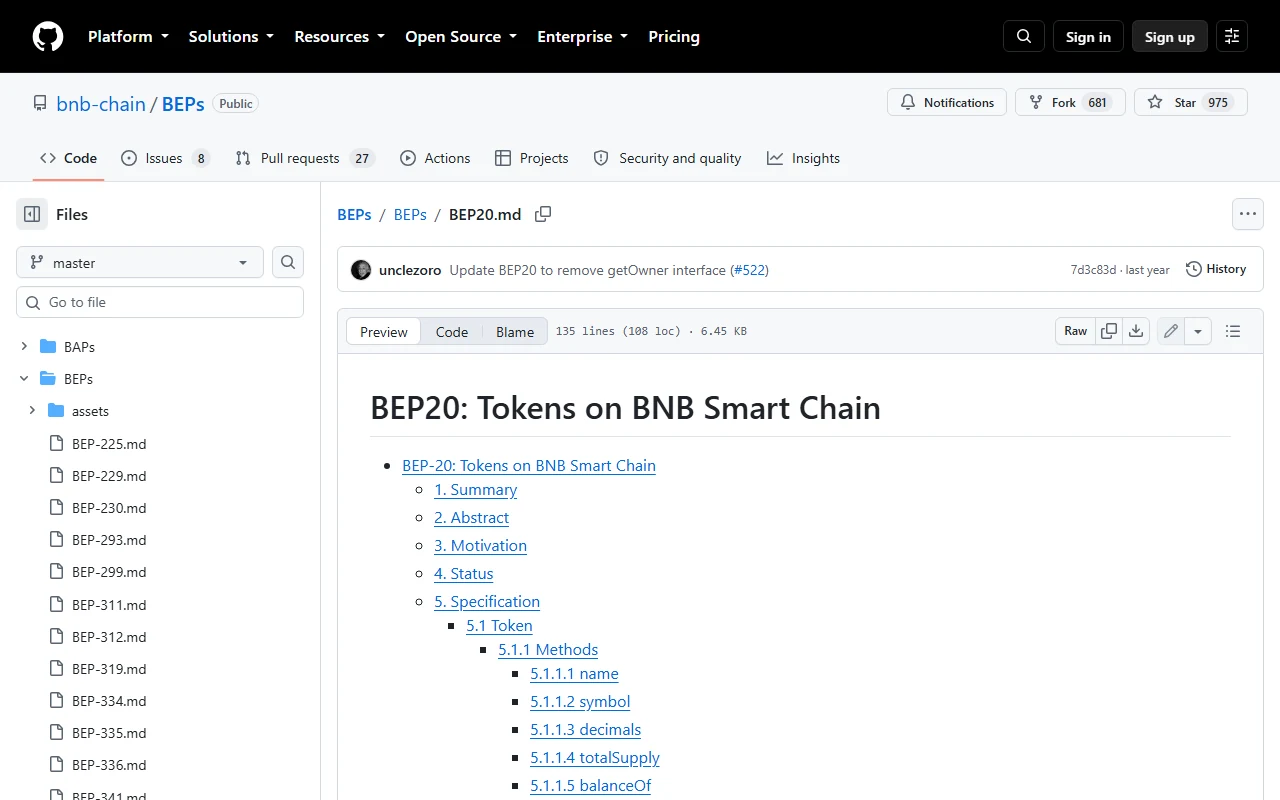
Task: Open the three-dot more options menu
Action: click(x=1248, y=214)
